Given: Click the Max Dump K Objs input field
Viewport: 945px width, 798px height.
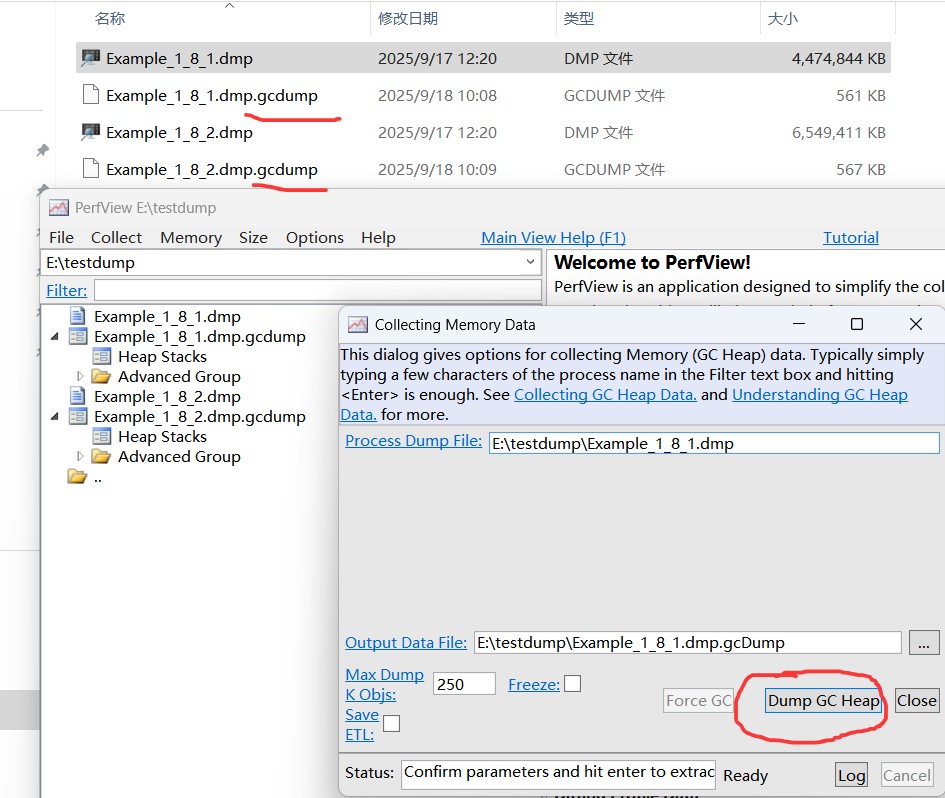Looking at the screenshot, I should (464, 684).
